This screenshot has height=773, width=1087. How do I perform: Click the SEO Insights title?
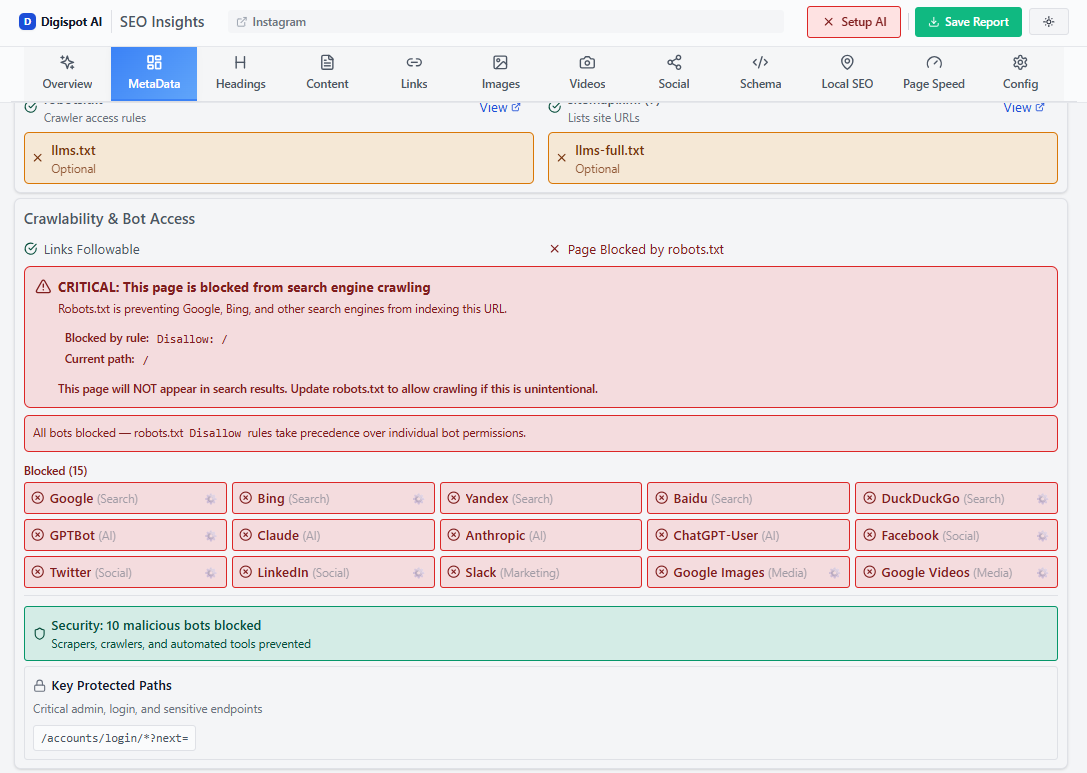[x=162, y=22]
